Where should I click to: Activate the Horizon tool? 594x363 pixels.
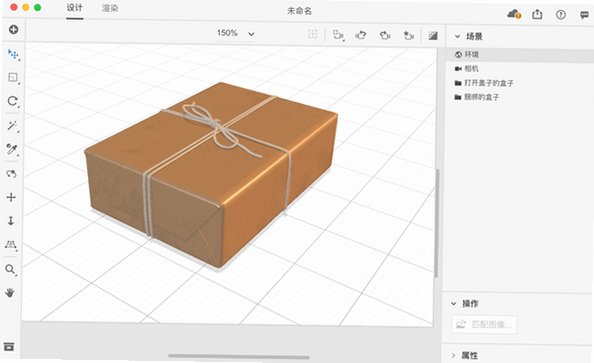[11, 244]
